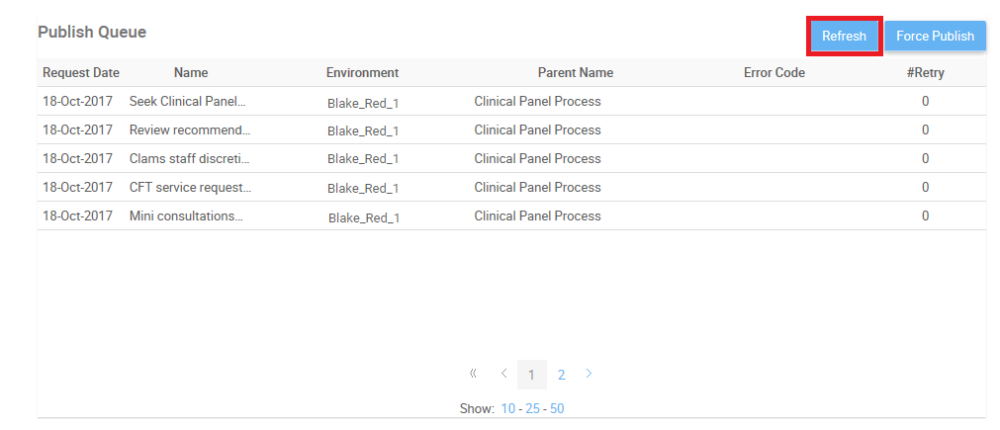Select the Mini consultations... row

(186, 216)
